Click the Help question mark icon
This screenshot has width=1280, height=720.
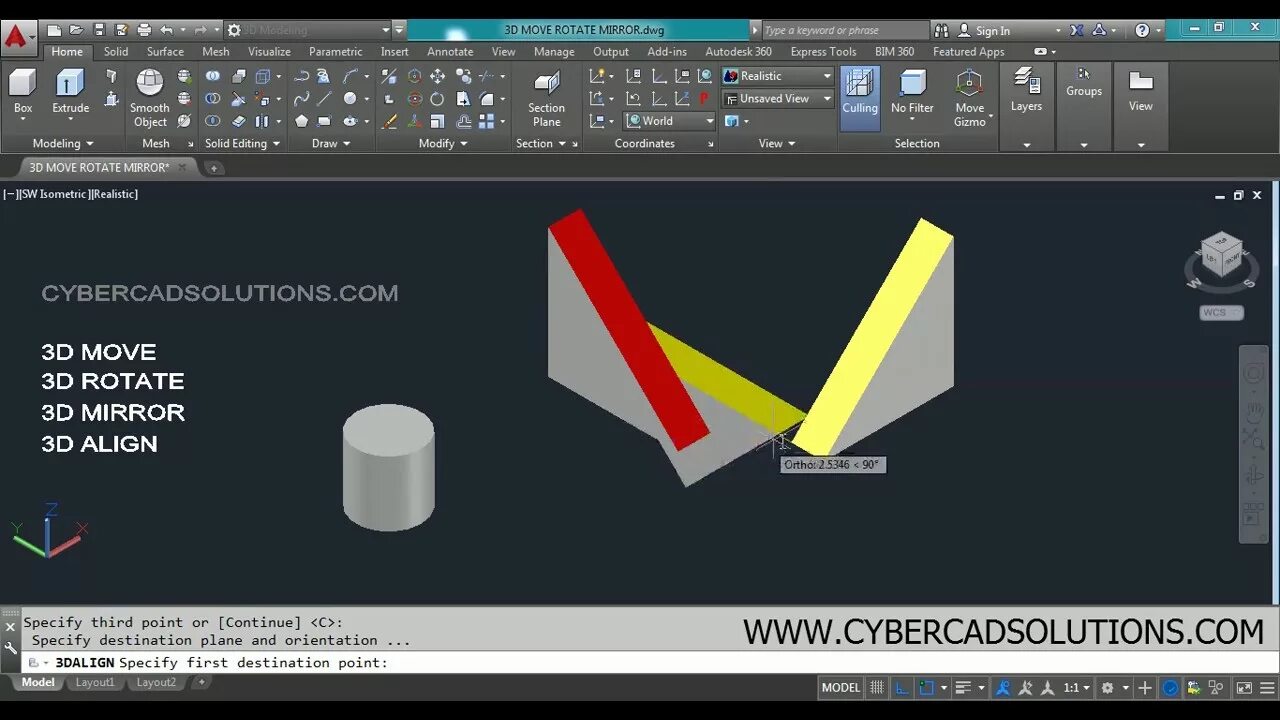pos(1143,30)
